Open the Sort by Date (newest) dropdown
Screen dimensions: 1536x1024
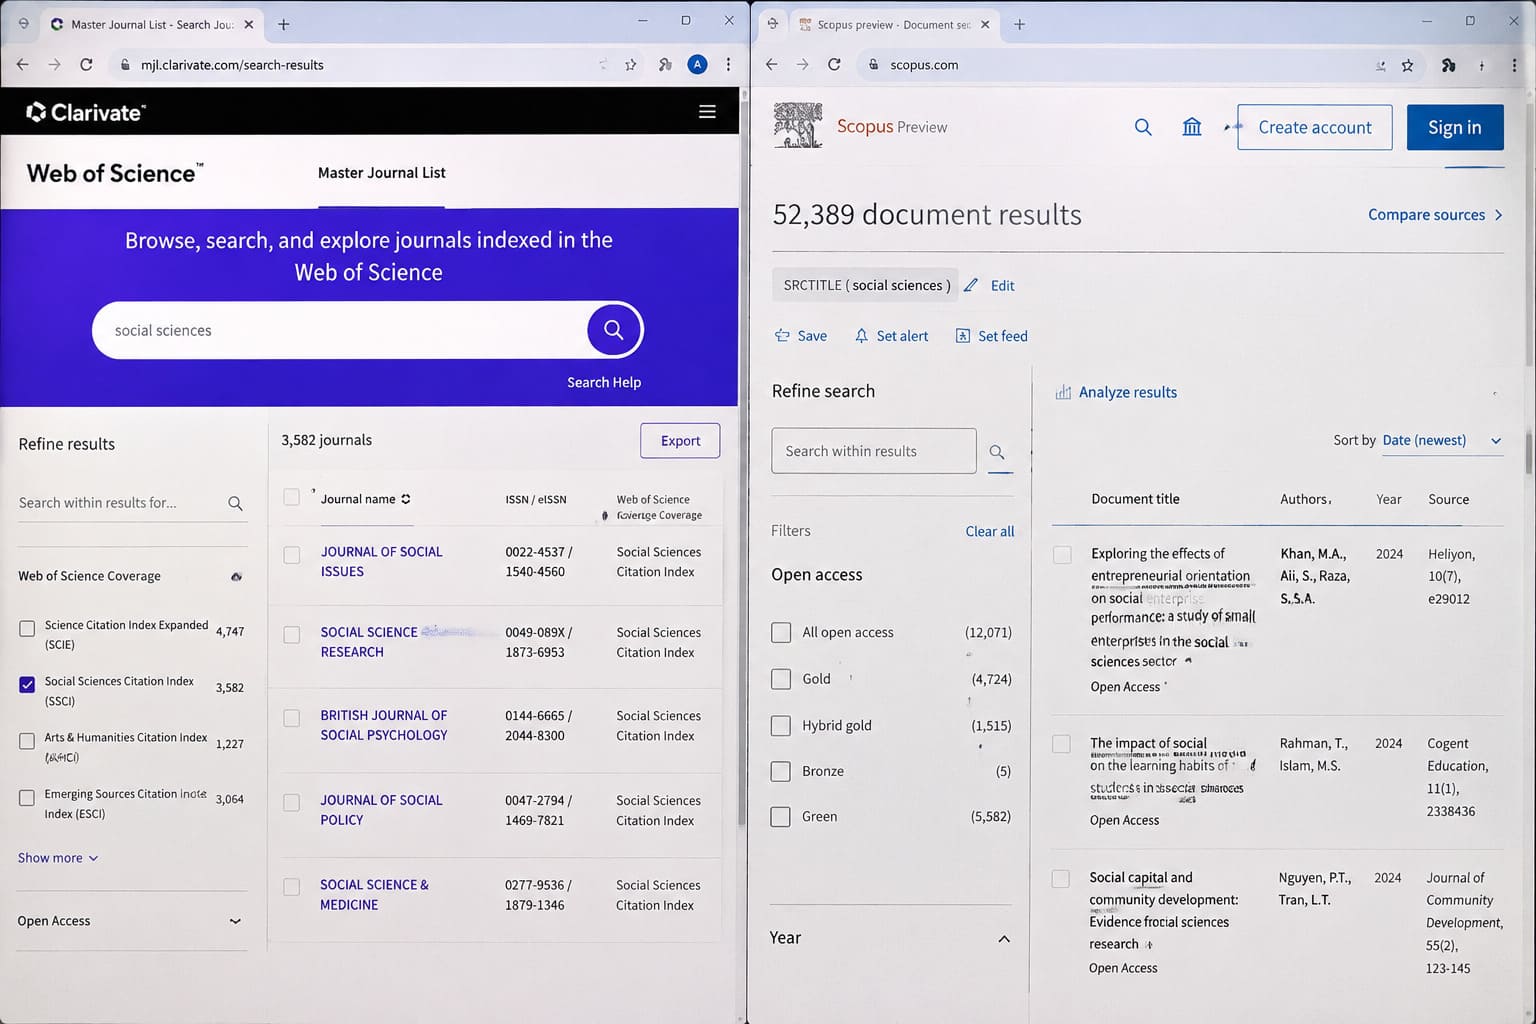click(x=1442, y=440)
